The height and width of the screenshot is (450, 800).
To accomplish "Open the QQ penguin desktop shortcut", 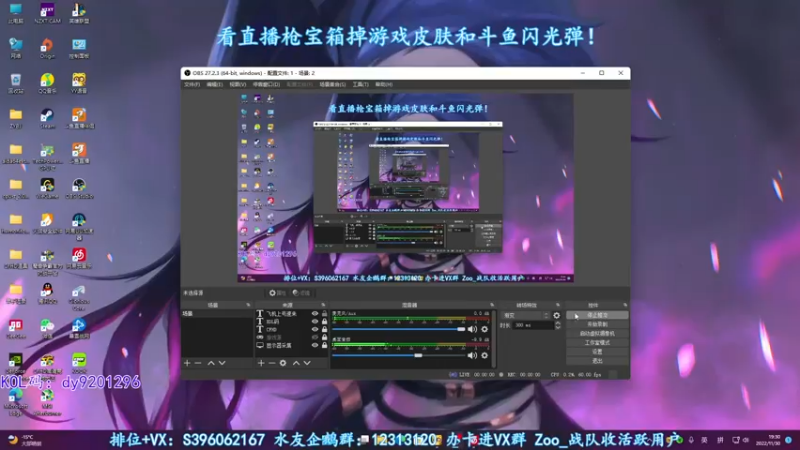I will pyautogui.click(x=47, y=293).
